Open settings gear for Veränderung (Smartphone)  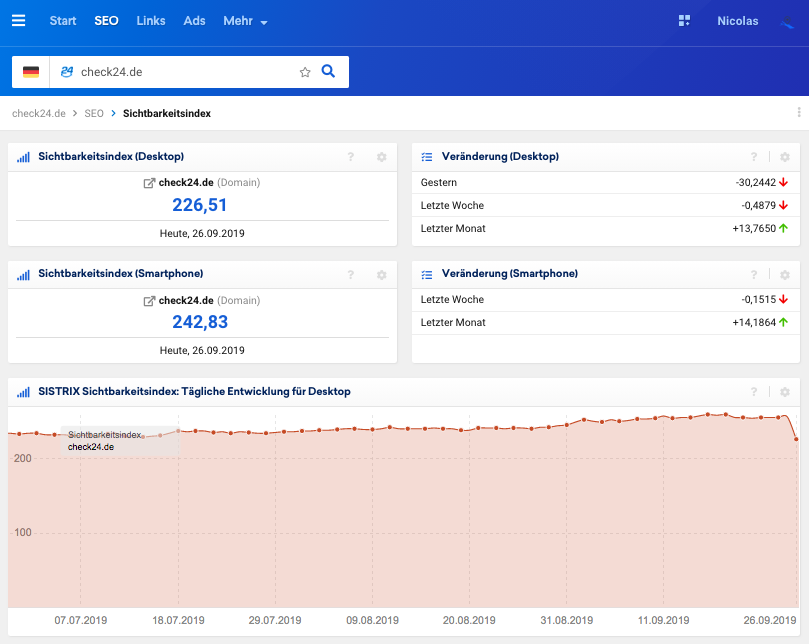coord(785,275)
